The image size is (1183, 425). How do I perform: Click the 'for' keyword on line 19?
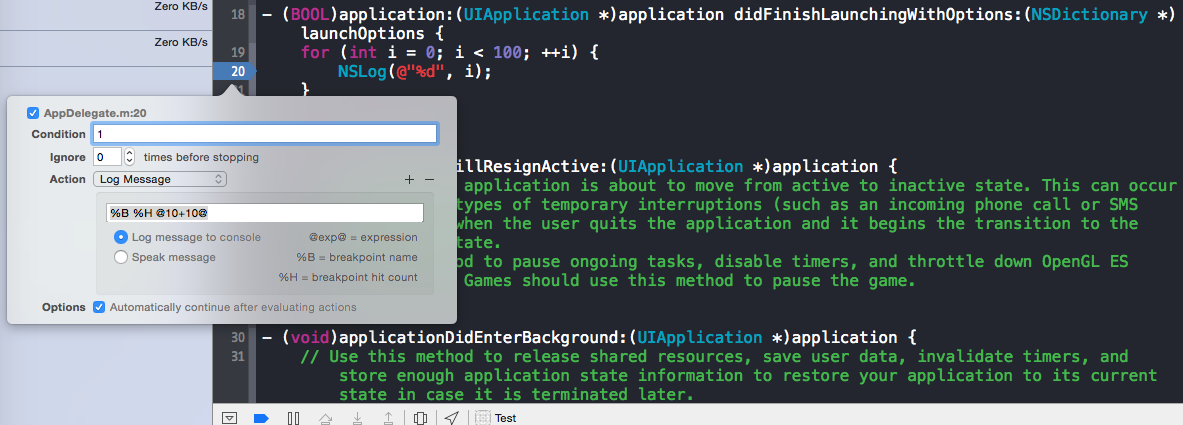click(x=315, y=53)
